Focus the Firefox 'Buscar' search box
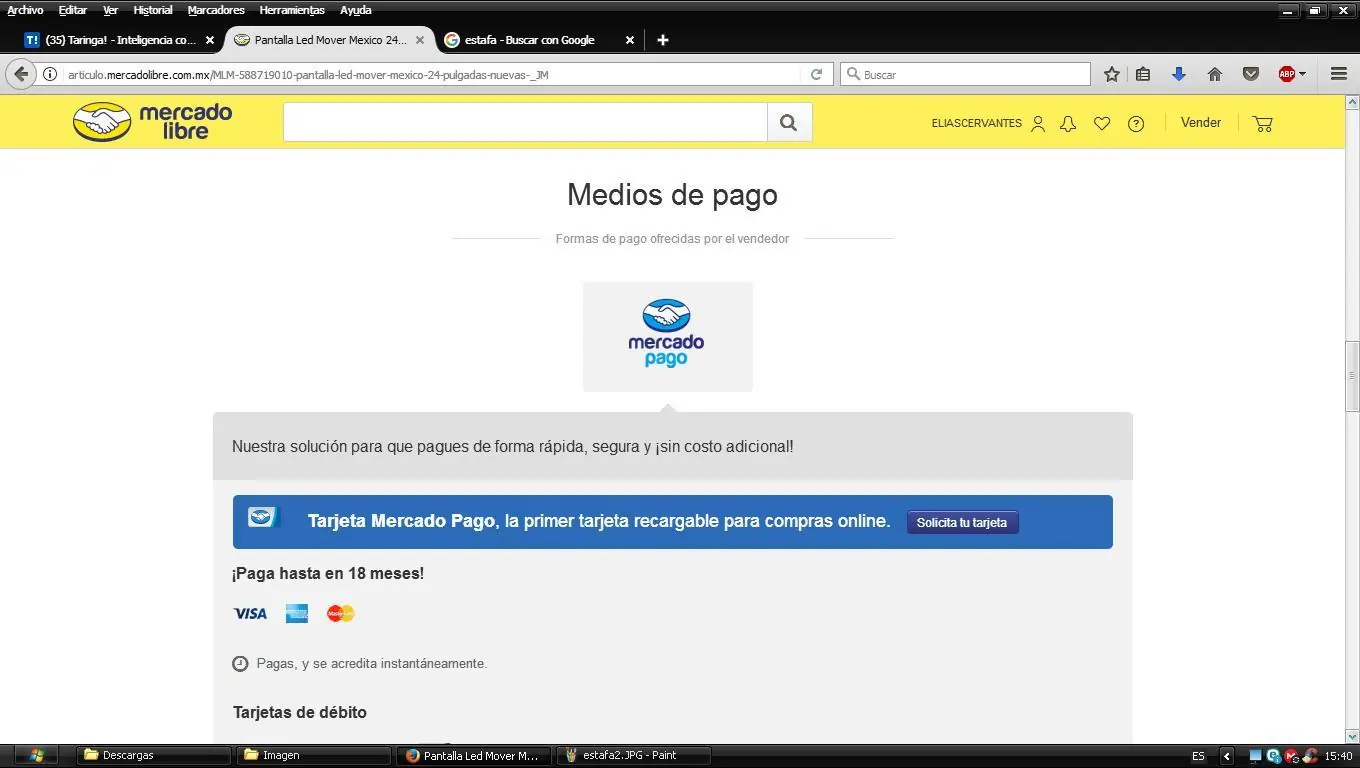Screen dimensions: 1360x768 coord(965,74)
